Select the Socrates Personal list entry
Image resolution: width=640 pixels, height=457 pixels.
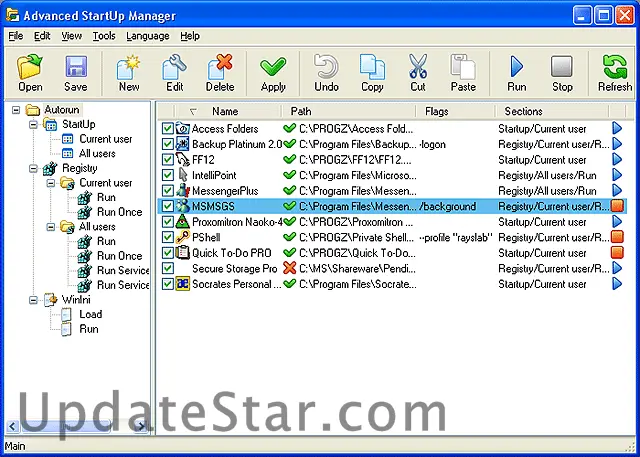(x=392, y=284)
